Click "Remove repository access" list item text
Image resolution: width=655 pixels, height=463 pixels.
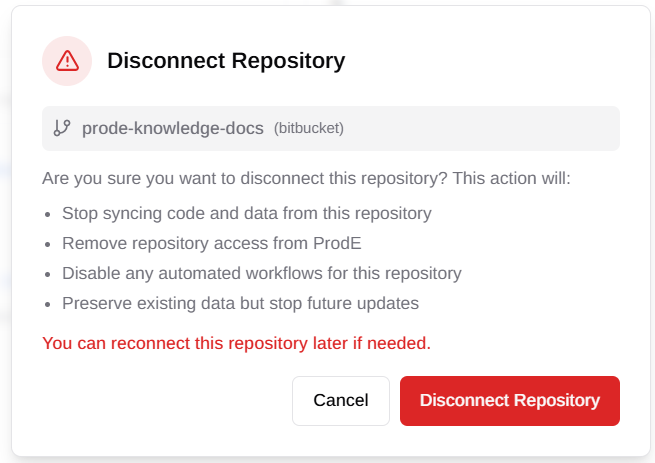[212, 244]
